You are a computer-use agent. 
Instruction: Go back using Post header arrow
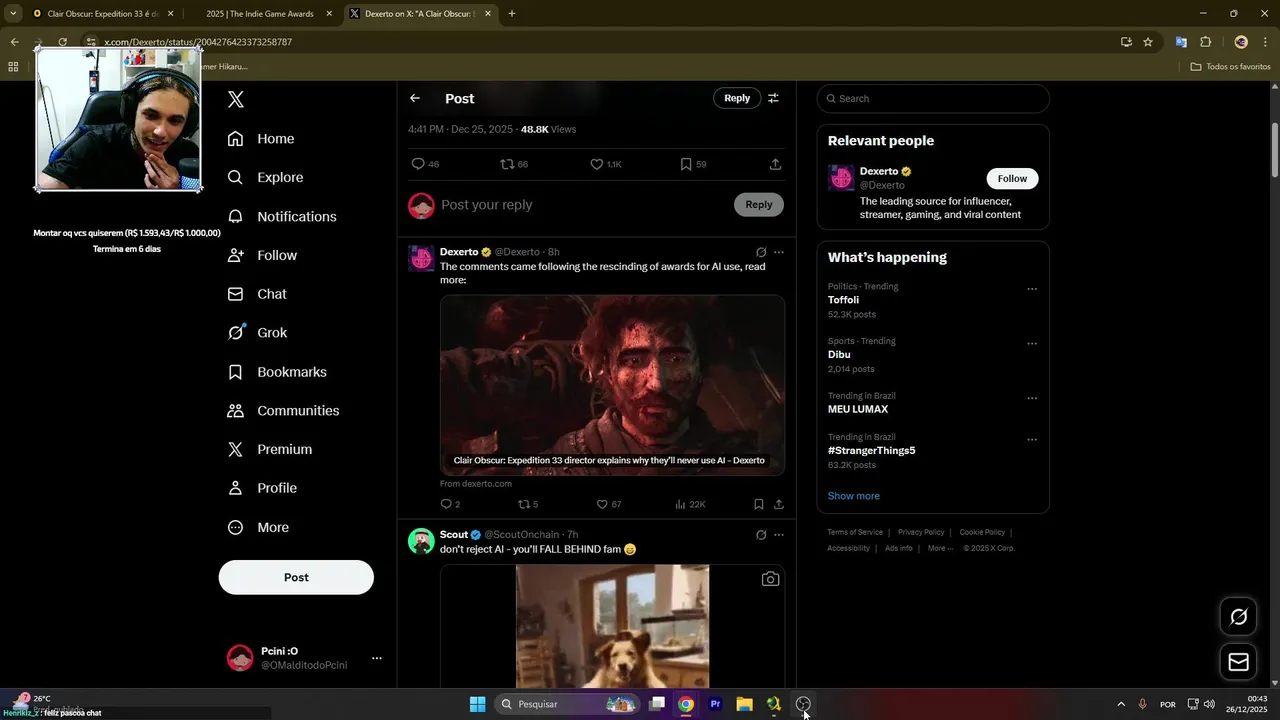415,98
